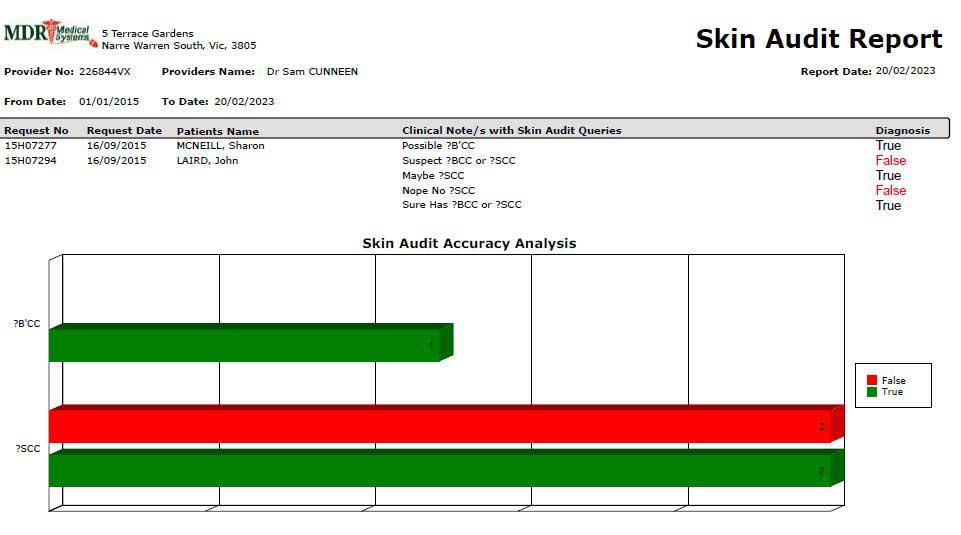This screenshot has height=535, width=961.
Task: Click True diagnosis for Possible ?B'CC
Action: click(888, 146)
